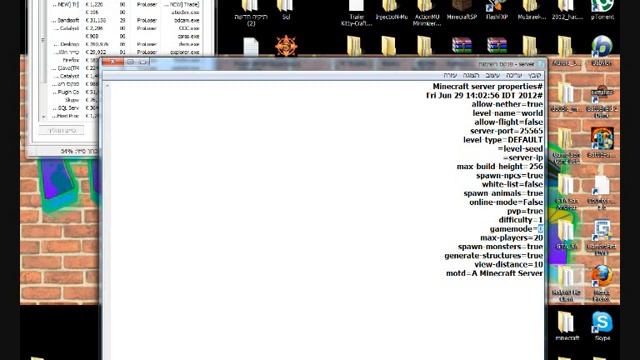Click the '=level-seed' line
The image size is (640, 360).
tap(520, 149)
